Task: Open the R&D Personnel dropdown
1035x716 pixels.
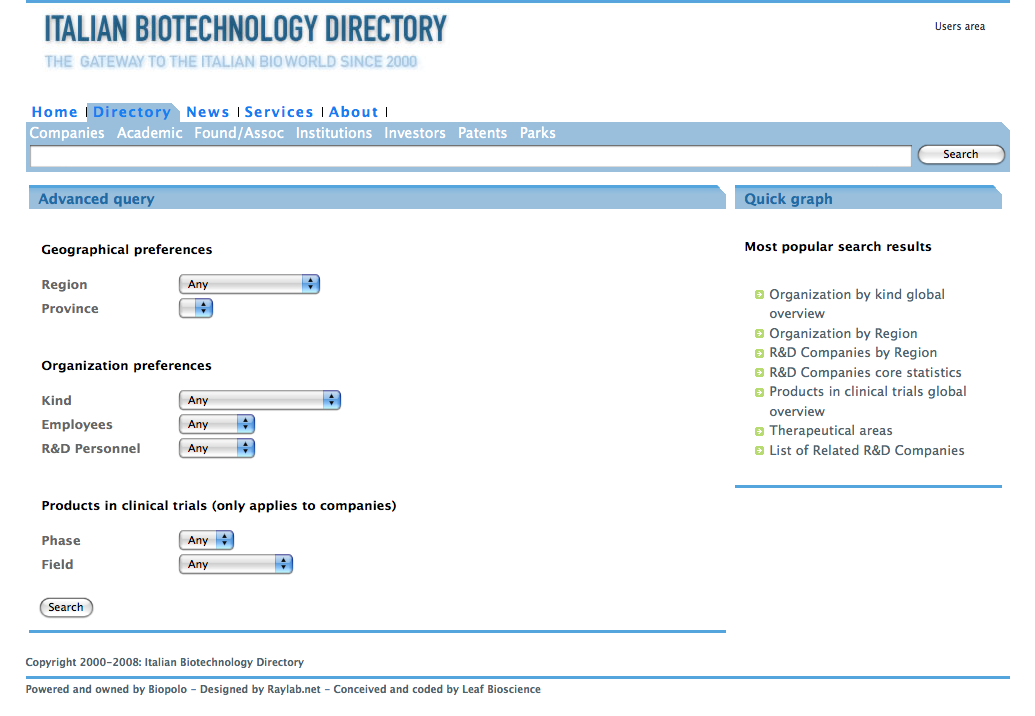Action: 217,448
